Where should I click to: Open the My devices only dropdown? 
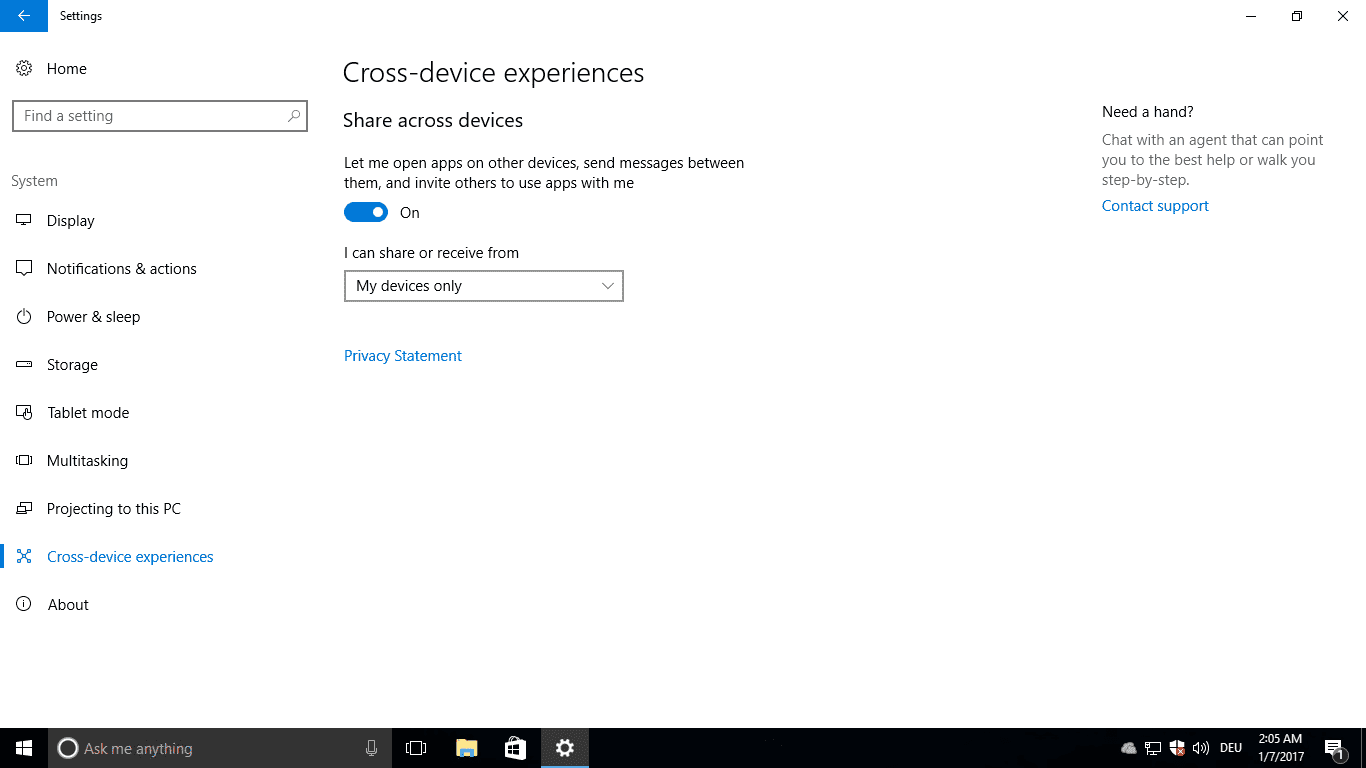coord(483,286)
